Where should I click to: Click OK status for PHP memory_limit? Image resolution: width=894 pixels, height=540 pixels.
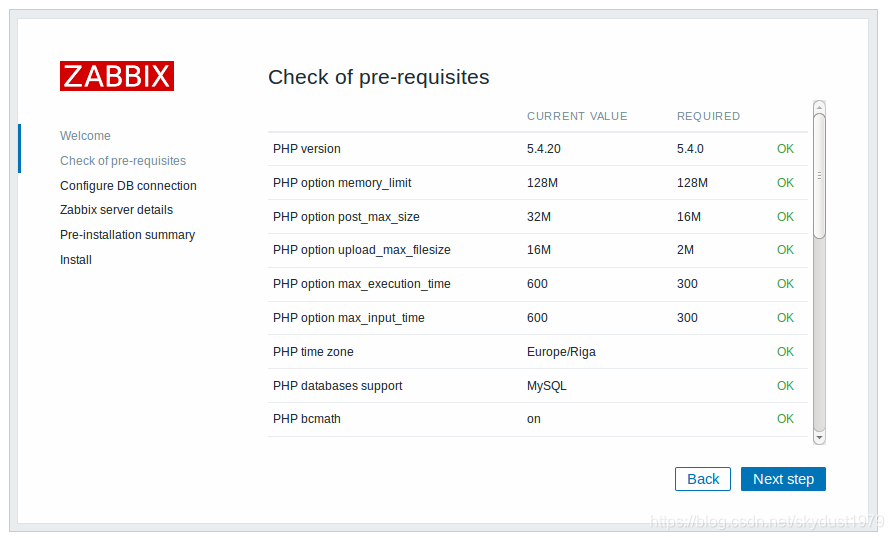(x=785, y=182)
